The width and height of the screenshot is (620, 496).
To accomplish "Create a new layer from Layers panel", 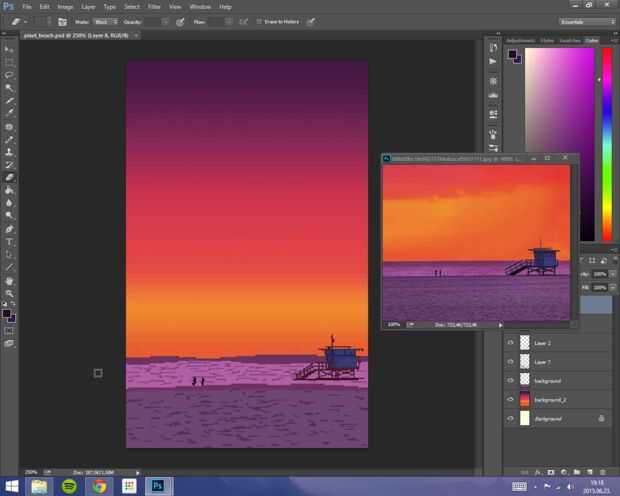I will coord(590,472).
